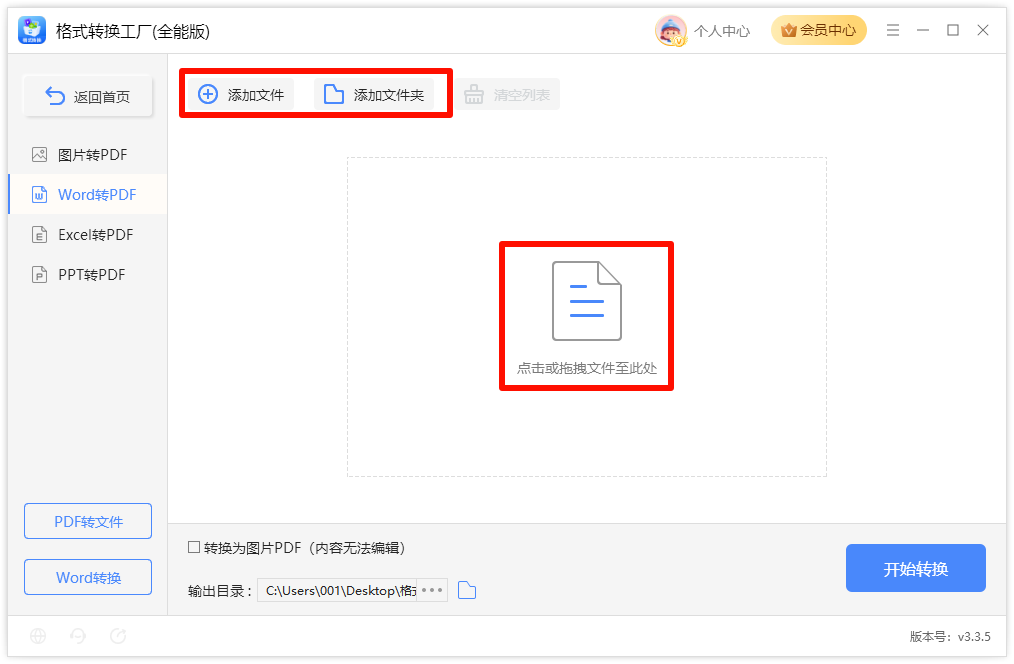Open 个人中心 personal center
This screenshot has width=1014, height=664.
722,31
